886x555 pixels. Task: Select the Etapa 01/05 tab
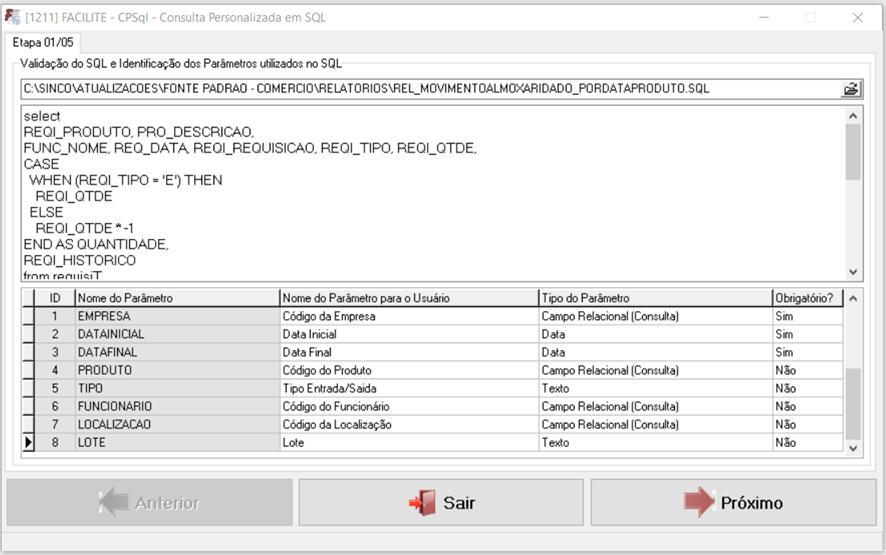(43, 42)
